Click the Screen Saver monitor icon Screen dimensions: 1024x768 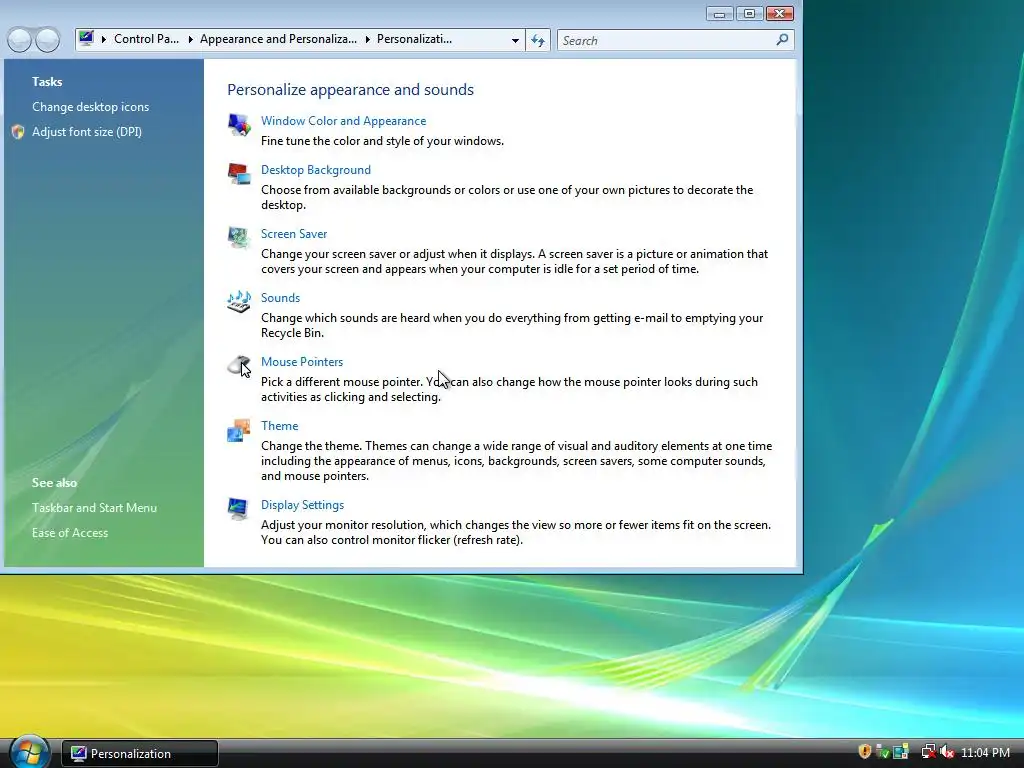click(x=239, y=237)
